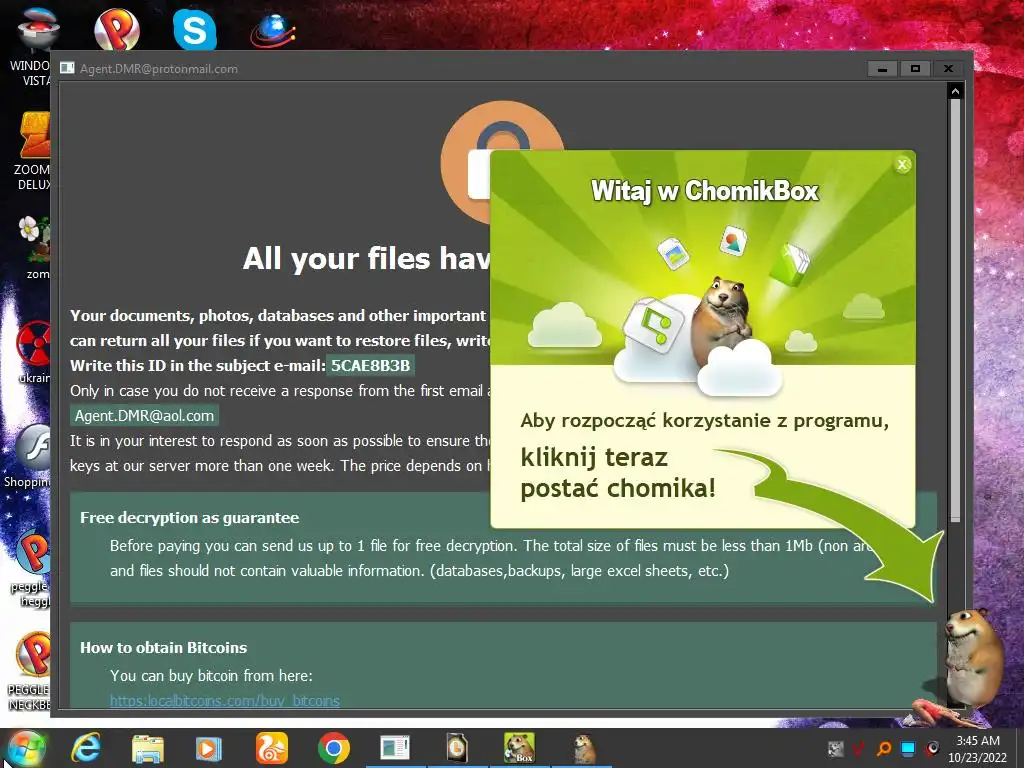The image size is (1024, 768).
Task: Open ChomikBox from the taskbar
Action: tap(519, 748)
